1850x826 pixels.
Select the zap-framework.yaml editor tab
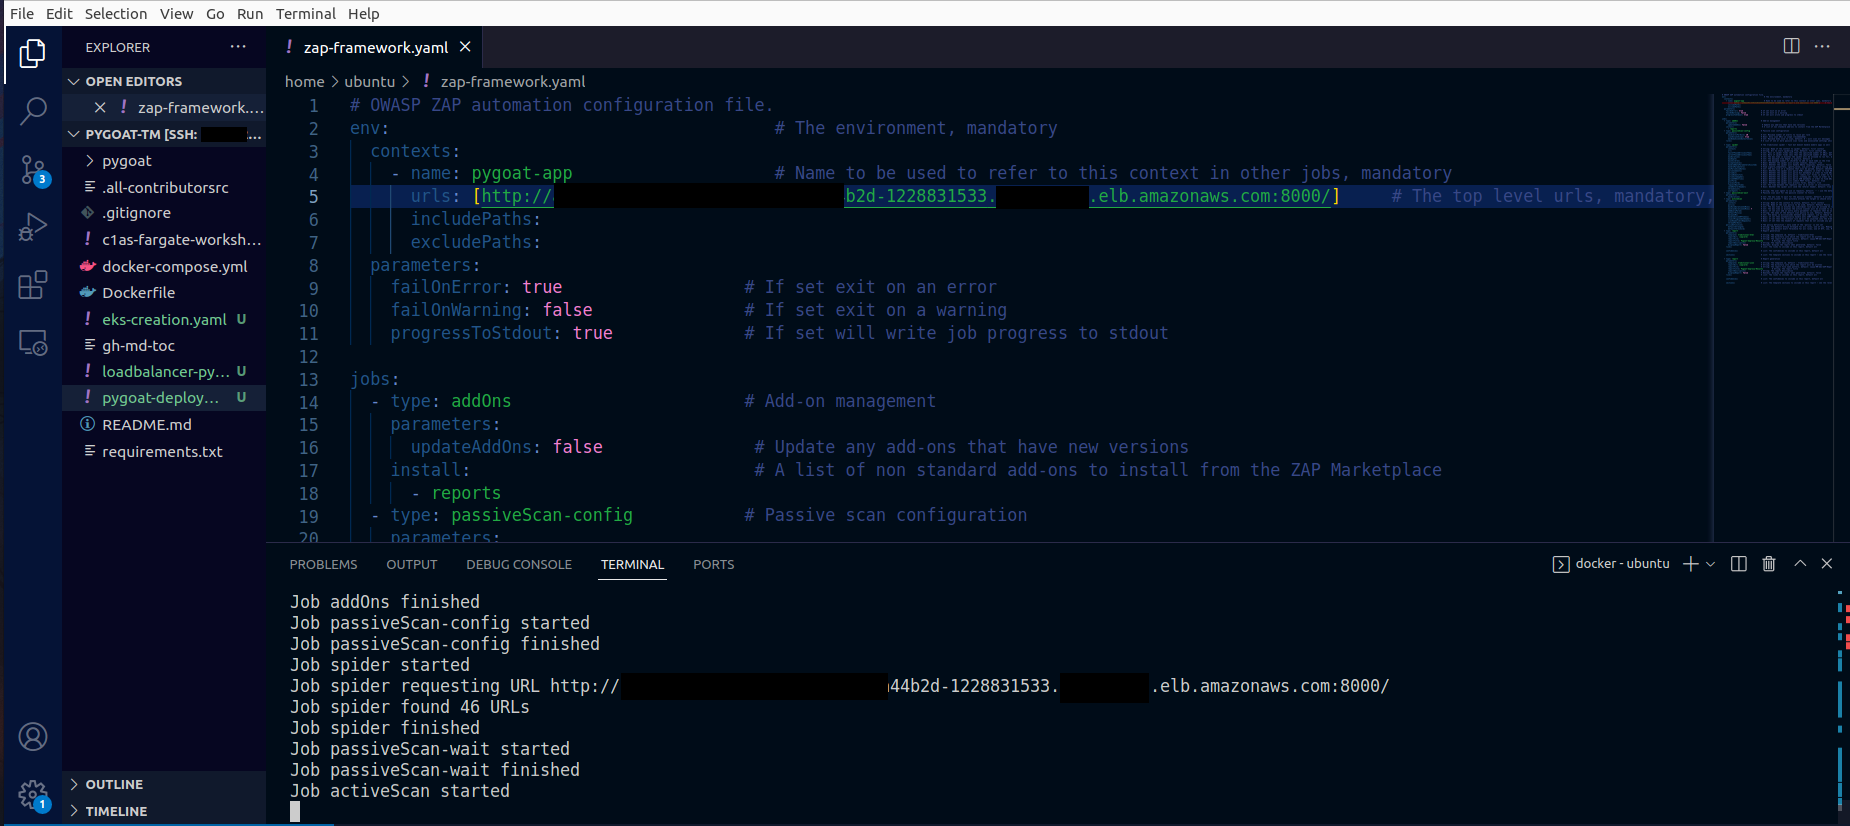[376, 47]
